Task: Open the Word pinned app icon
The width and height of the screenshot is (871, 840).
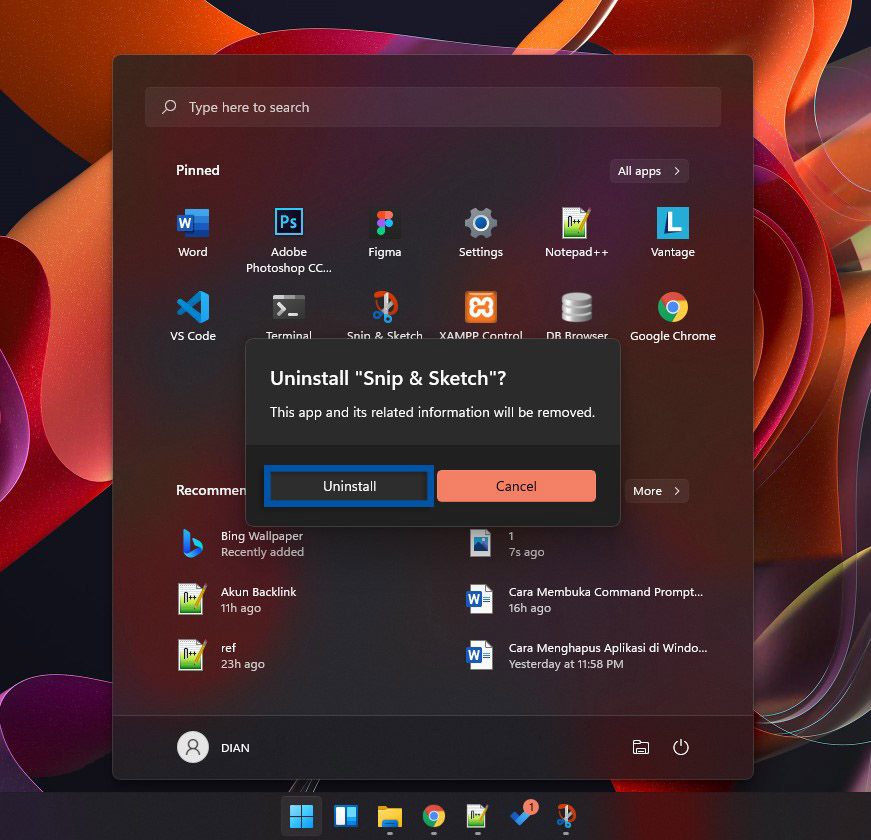Action: click(x=192, y=223)
